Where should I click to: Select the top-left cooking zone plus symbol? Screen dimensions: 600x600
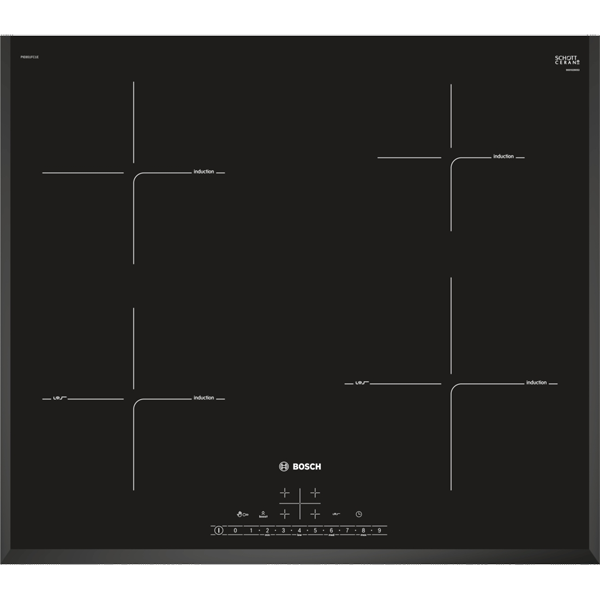[285, 493]
